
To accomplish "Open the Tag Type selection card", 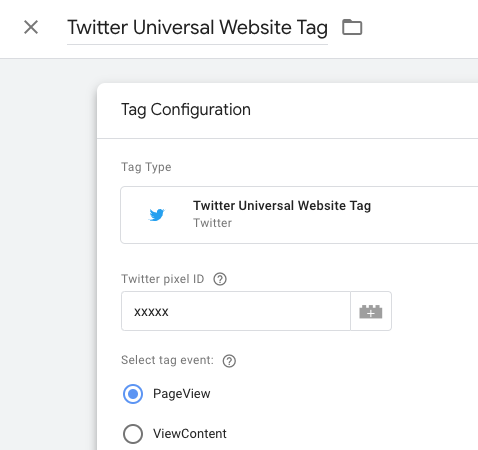I will (x=299, y=215).
